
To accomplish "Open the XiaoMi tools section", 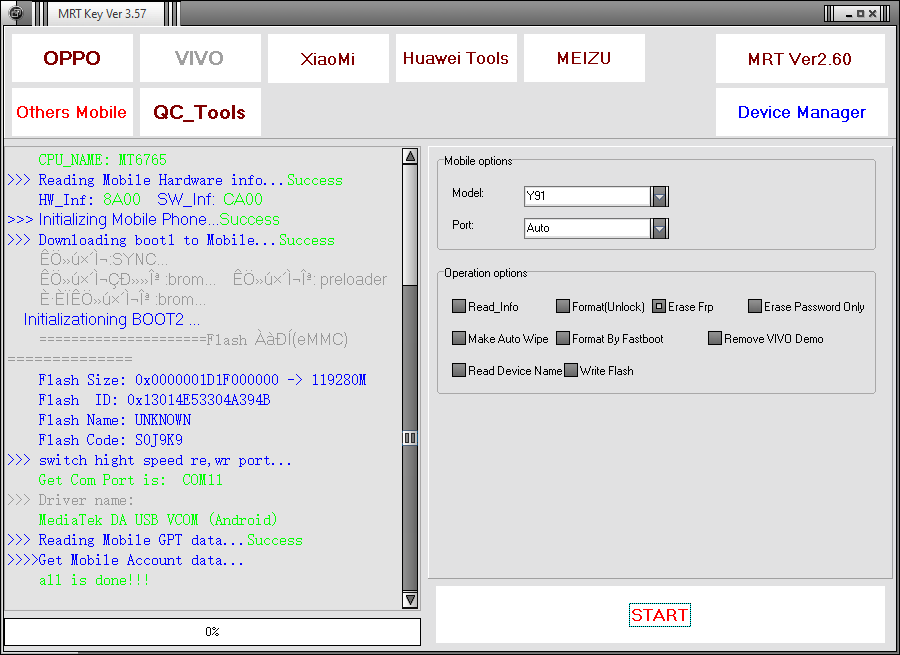I will (328, 58).
